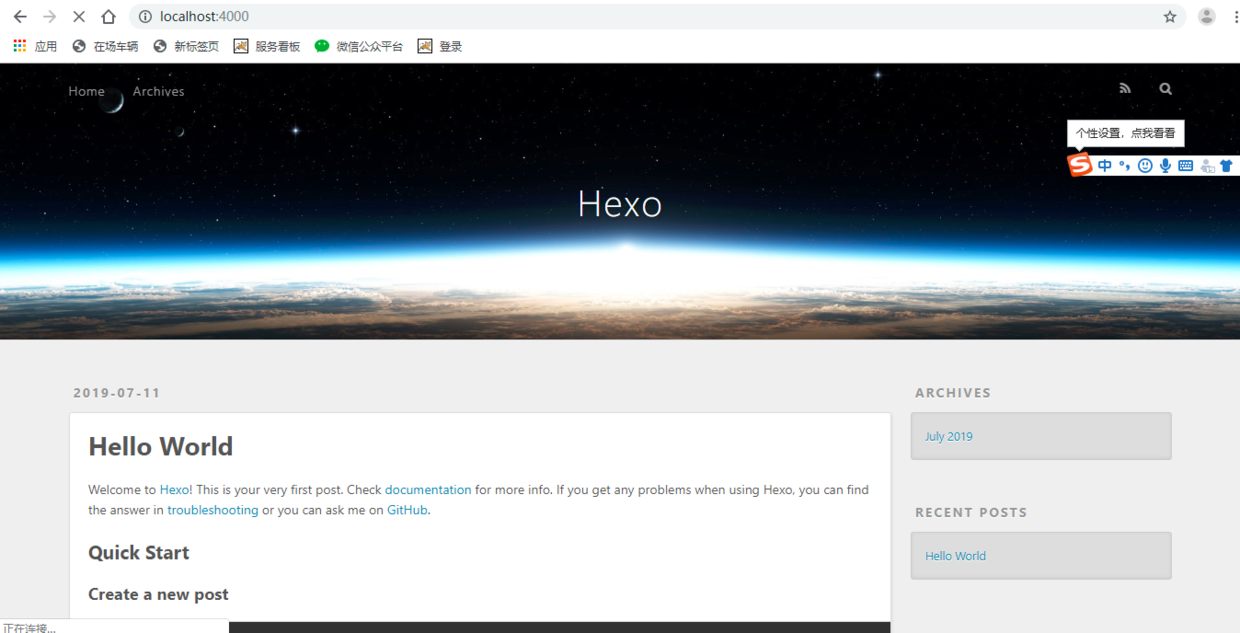
Task: Follow the Hexo link in the post
Action: [175, 490]
